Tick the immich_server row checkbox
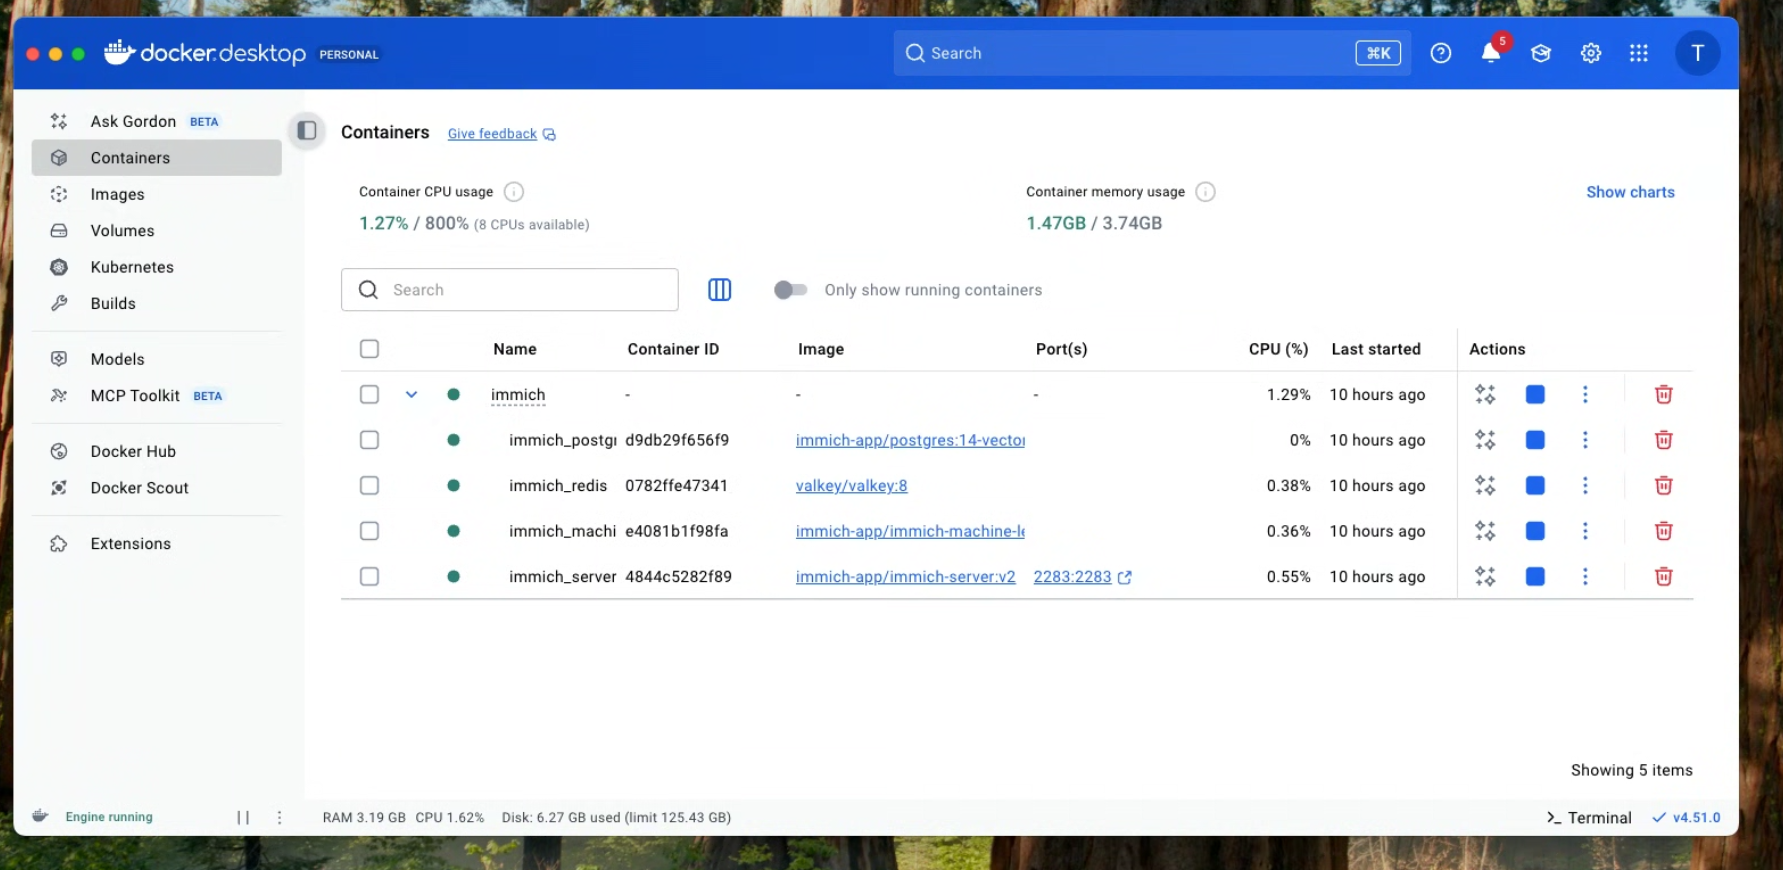 [x=369, y=576]
